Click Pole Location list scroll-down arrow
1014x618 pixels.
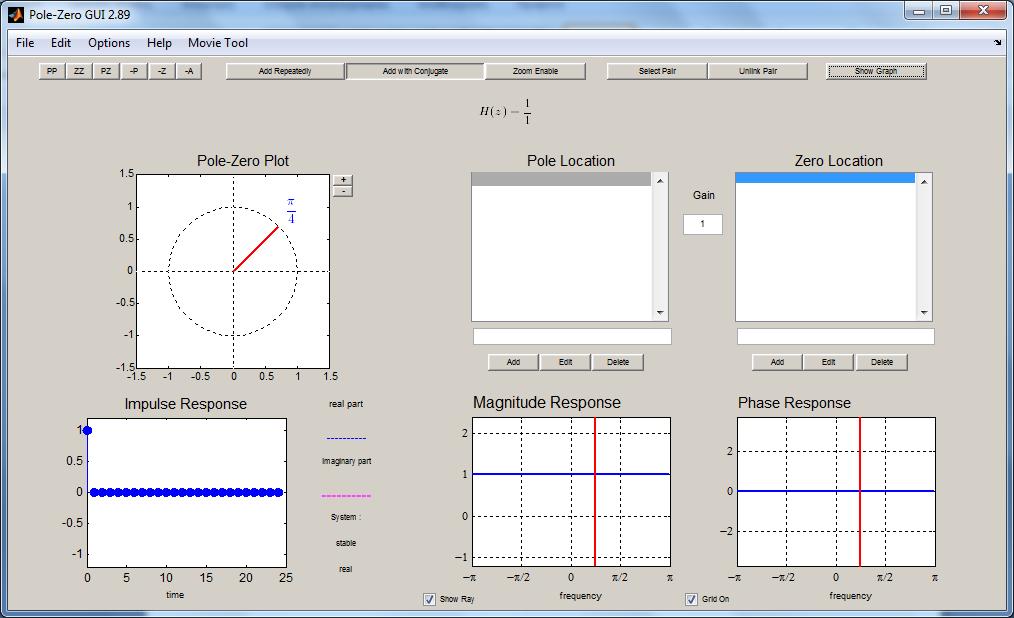660,313
